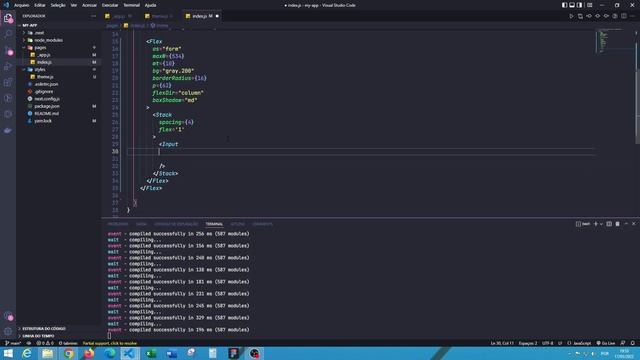Add a new terminal with plus icon
Screen dimensions: 640x360
[596, 224]
